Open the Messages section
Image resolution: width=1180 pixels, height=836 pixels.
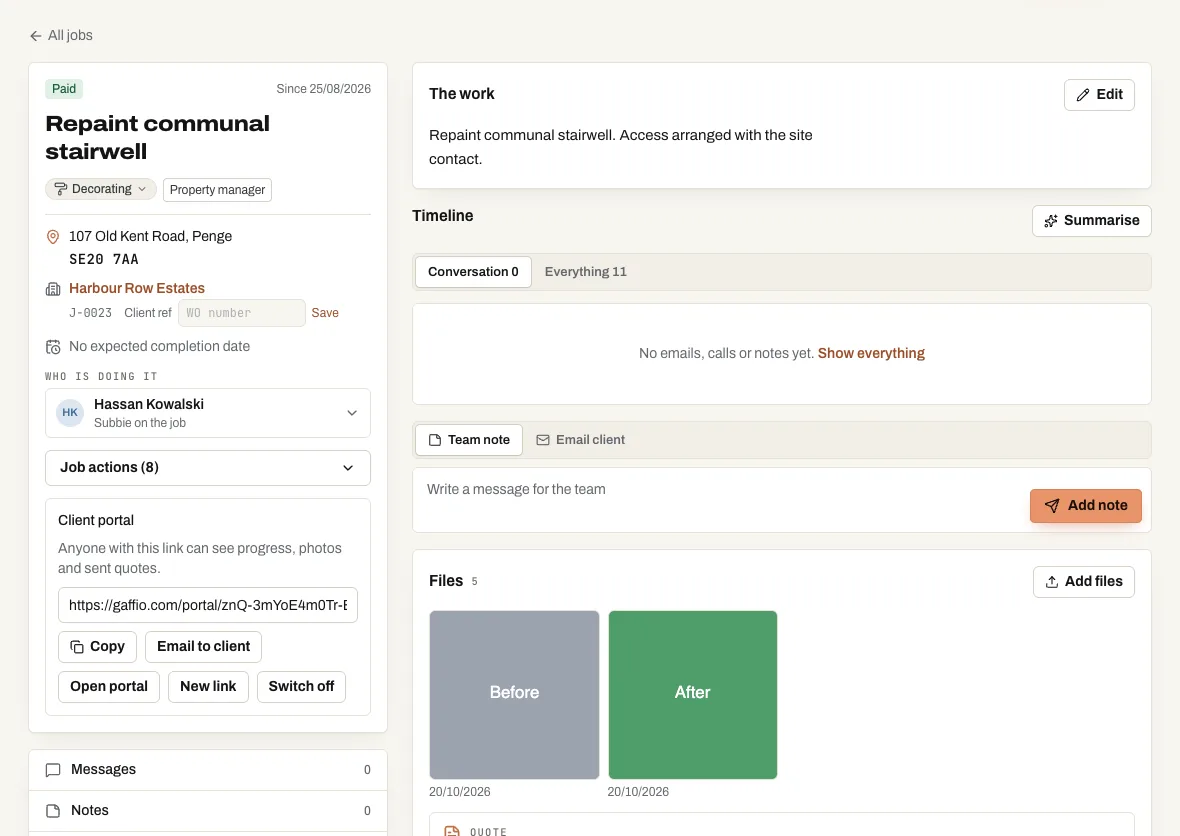(x=208, y=770)
